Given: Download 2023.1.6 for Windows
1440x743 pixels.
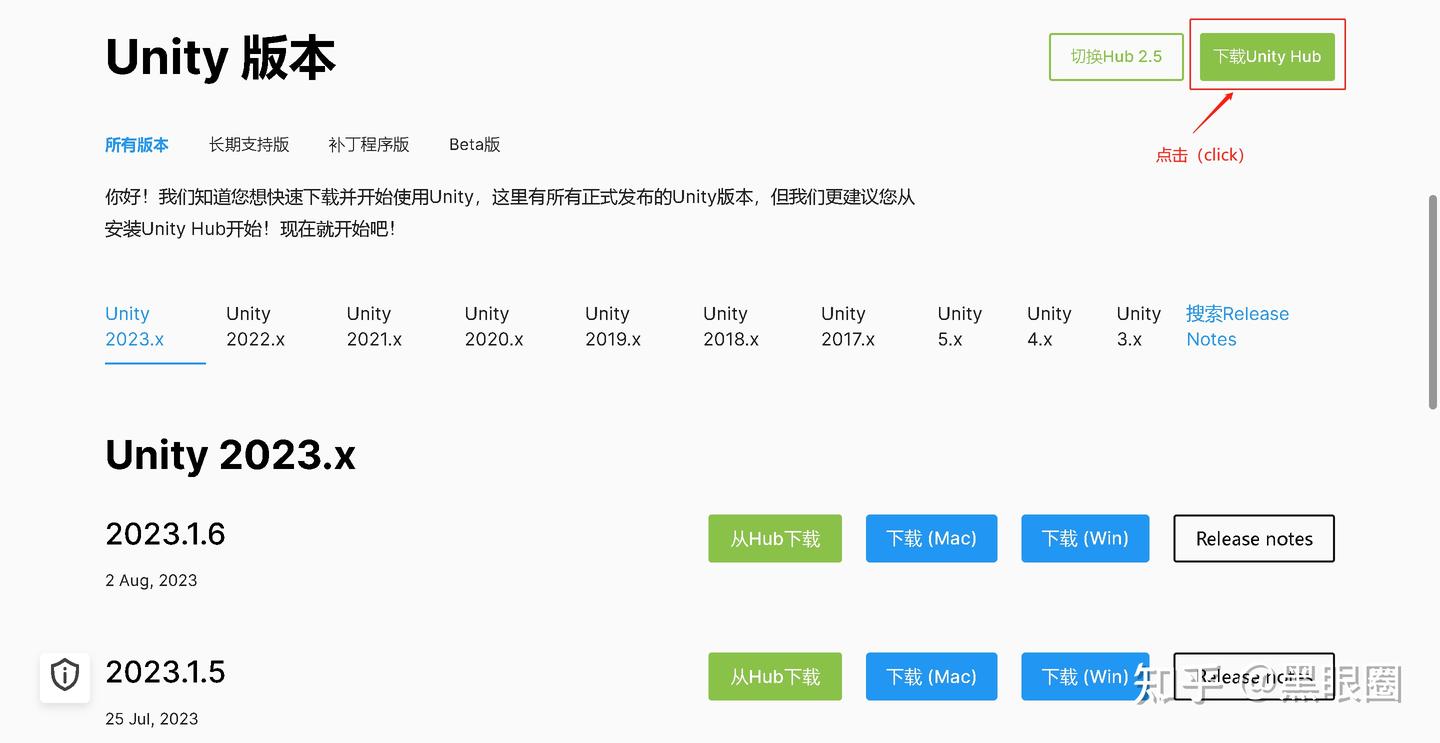Looking at the screenshot, I should 1085,538.
